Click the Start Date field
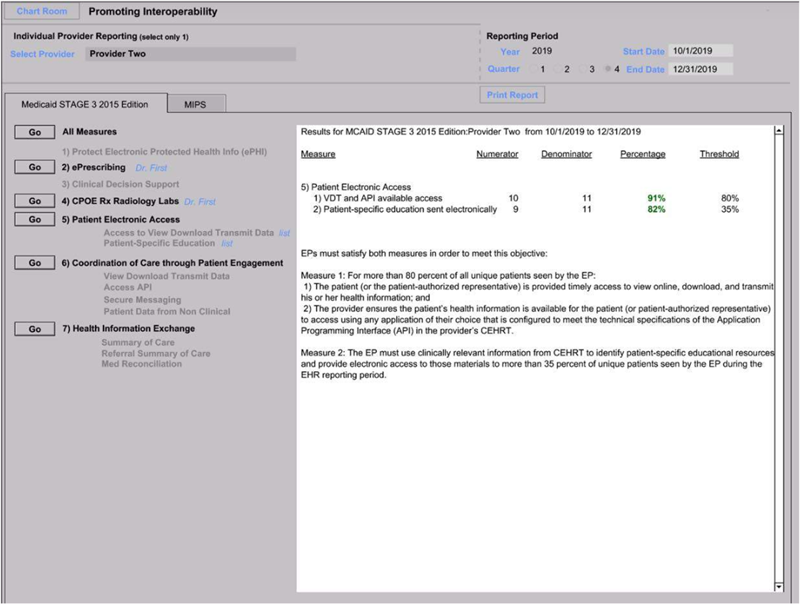This screenshot has height=604, width=800. tap(704, 50)
